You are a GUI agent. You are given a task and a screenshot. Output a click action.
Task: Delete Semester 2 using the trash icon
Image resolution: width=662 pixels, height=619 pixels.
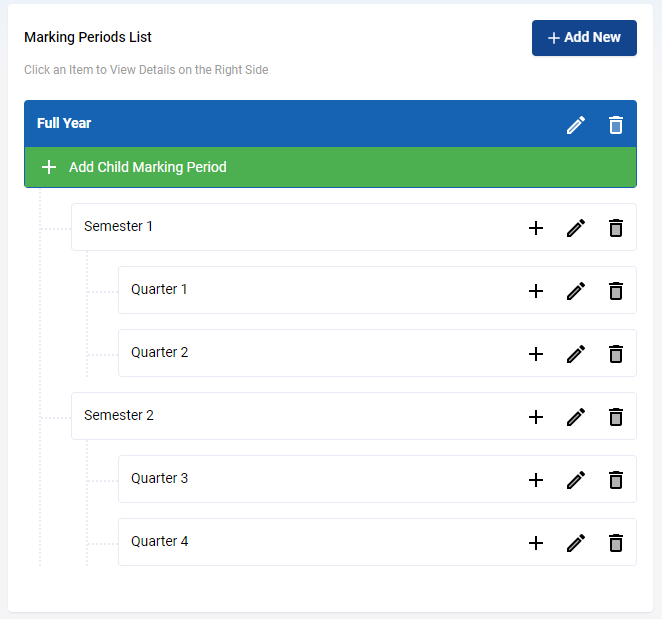pos(616,417)
